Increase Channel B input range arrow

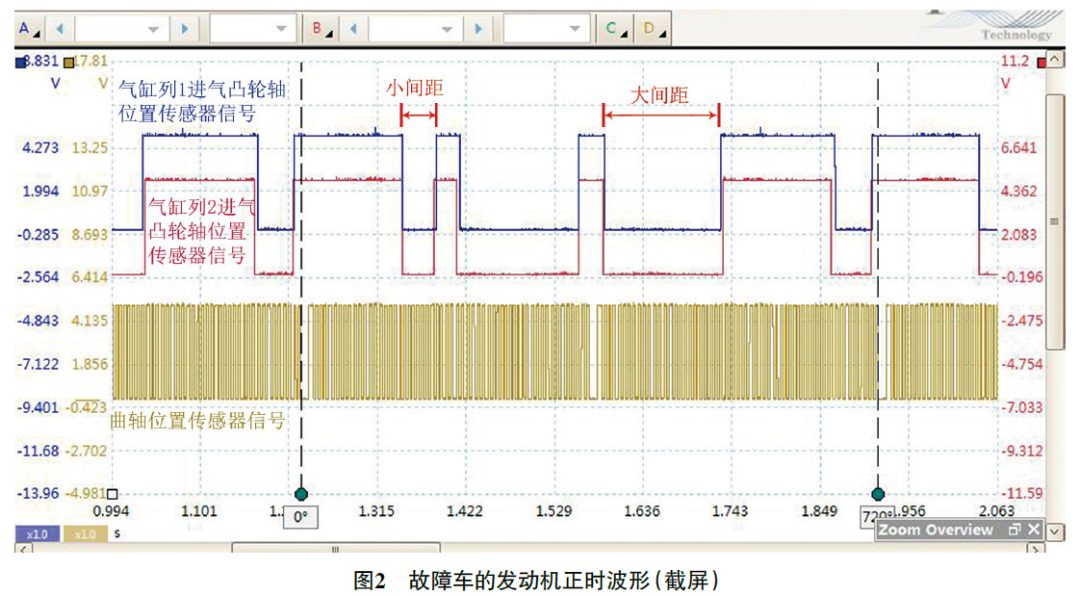(x=478, y=29)
